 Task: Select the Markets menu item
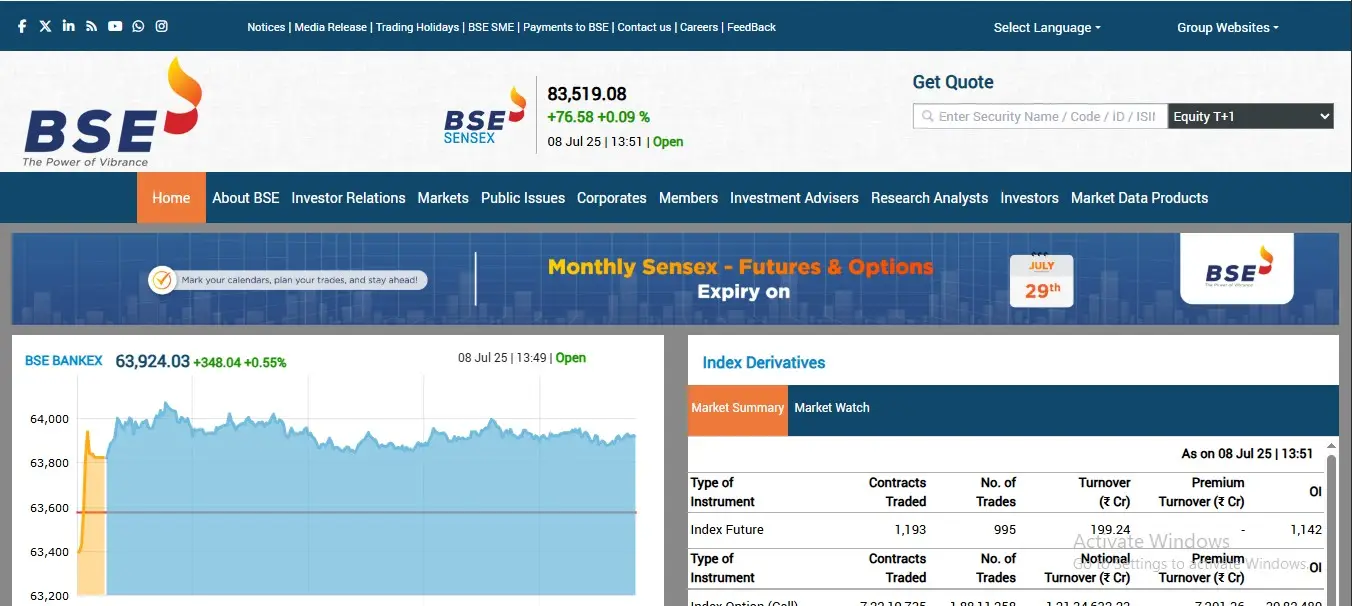pos(443,197)
